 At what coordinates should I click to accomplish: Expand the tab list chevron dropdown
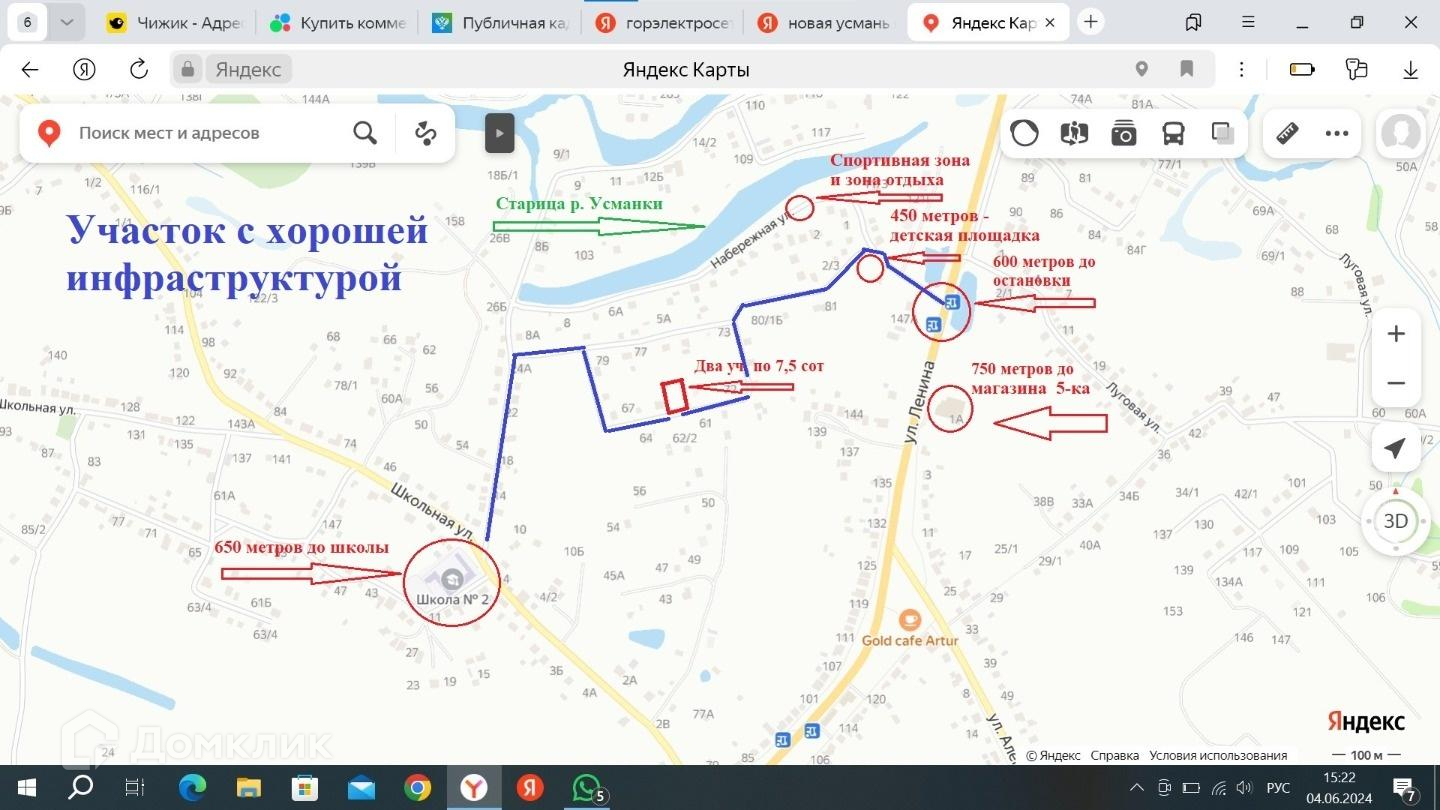pos(66,22)
